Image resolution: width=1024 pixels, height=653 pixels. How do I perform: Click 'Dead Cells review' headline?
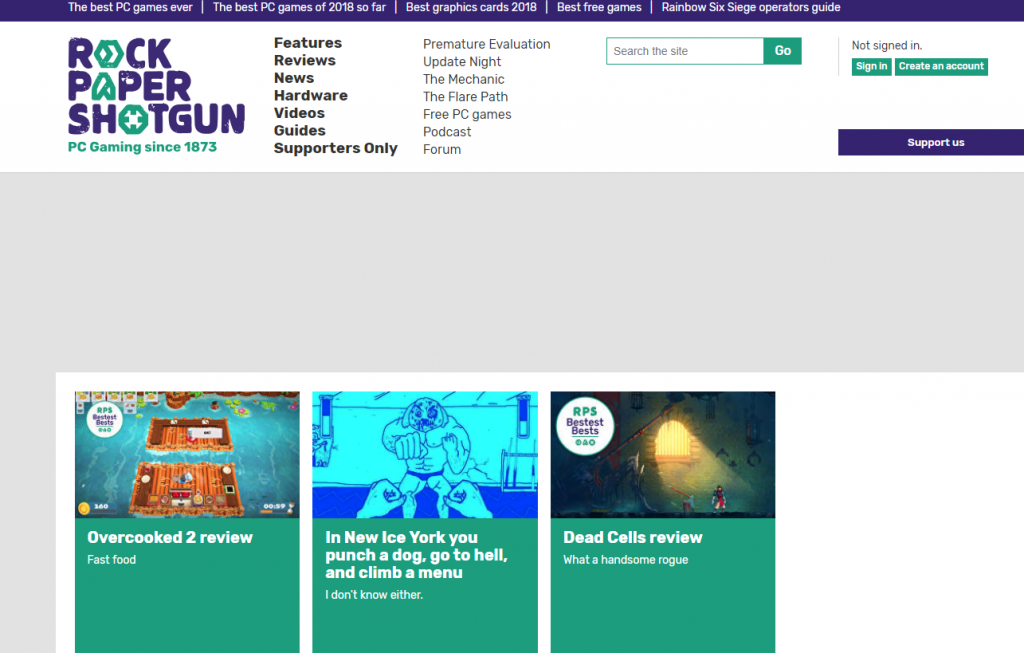click(x=633, y=537)
